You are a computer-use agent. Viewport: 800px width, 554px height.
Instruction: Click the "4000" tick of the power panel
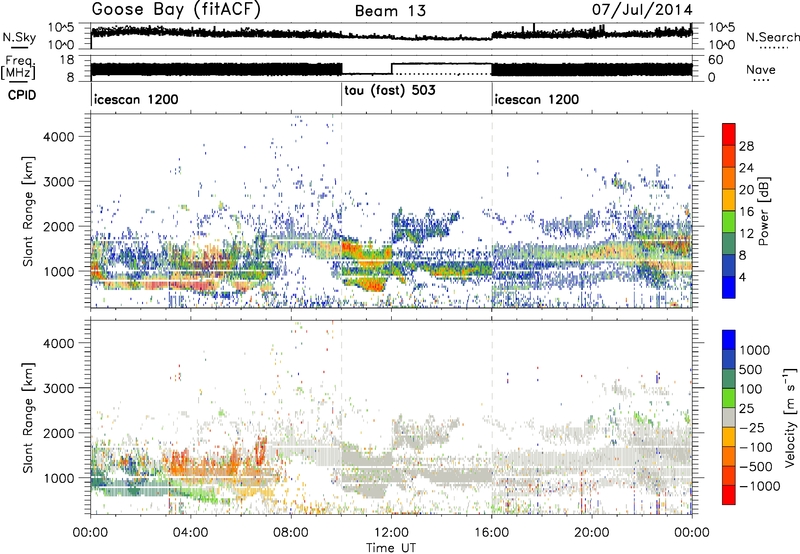pos(59,137)
